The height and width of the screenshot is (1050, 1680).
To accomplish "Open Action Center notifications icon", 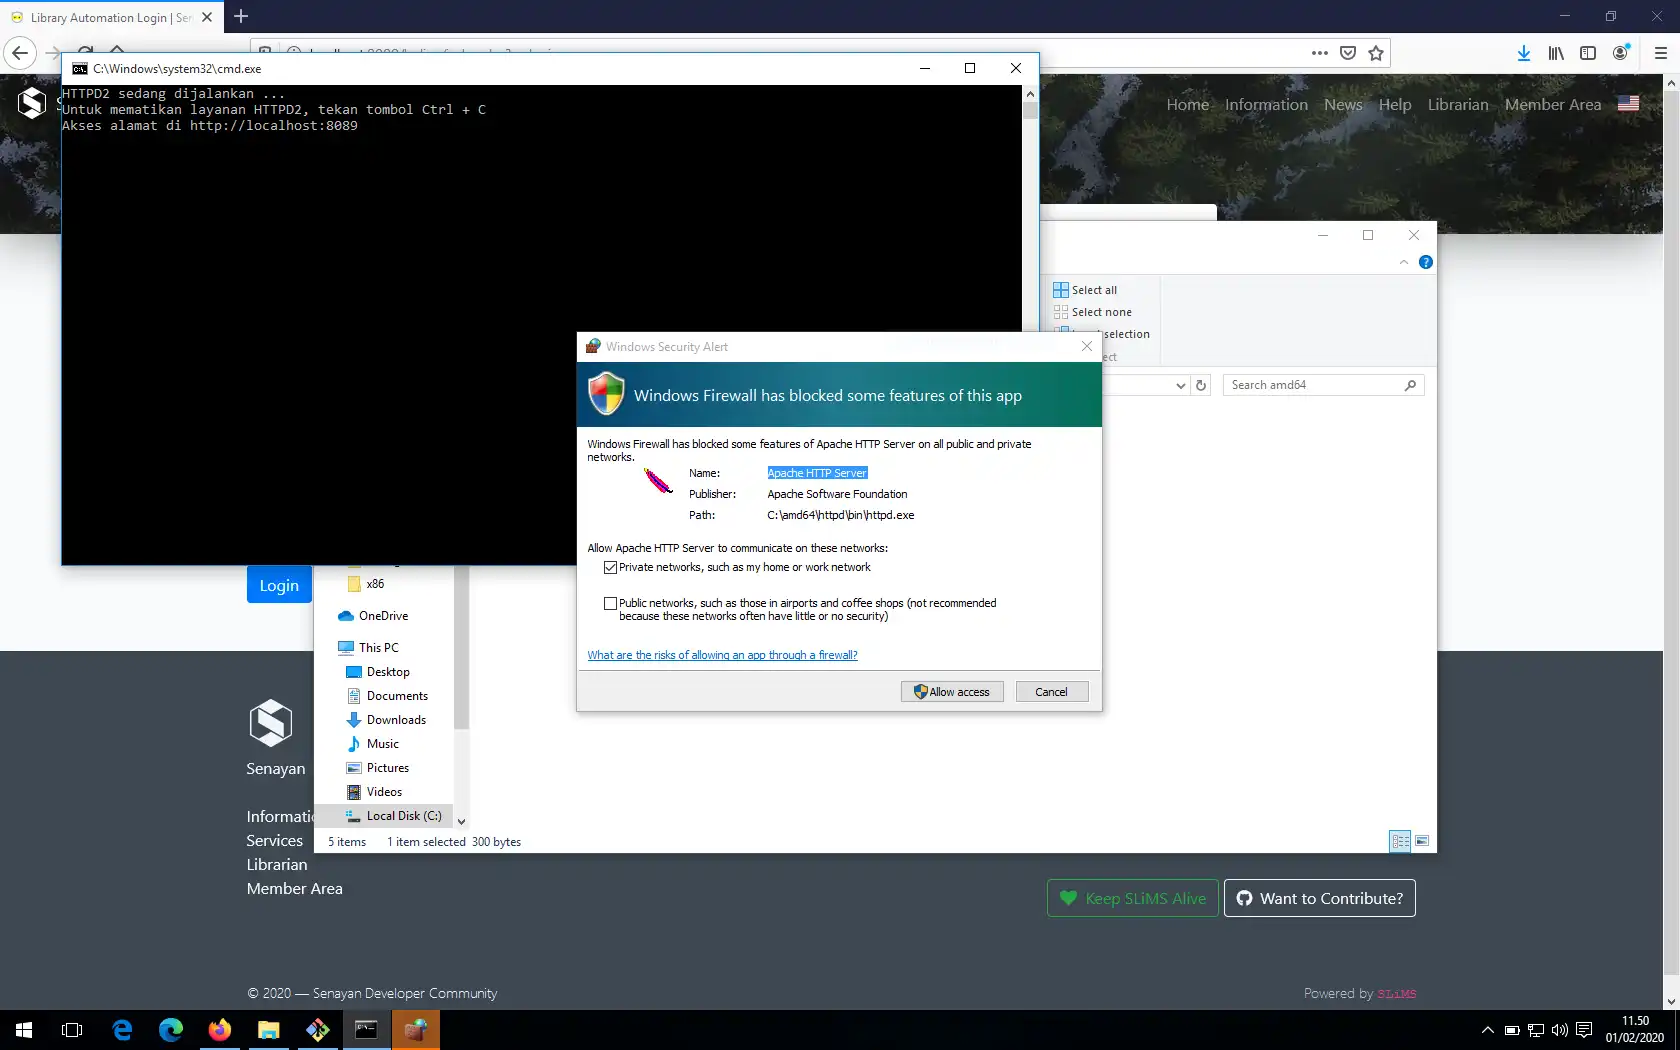I will 1584,1030.
